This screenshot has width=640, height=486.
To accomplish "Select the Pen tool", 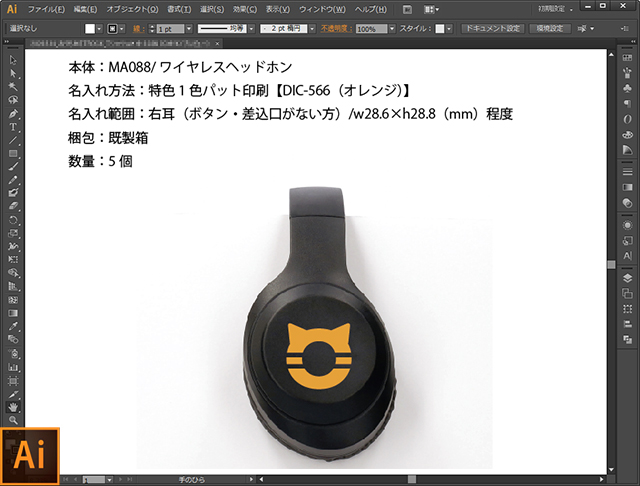I will click(13, 113).
